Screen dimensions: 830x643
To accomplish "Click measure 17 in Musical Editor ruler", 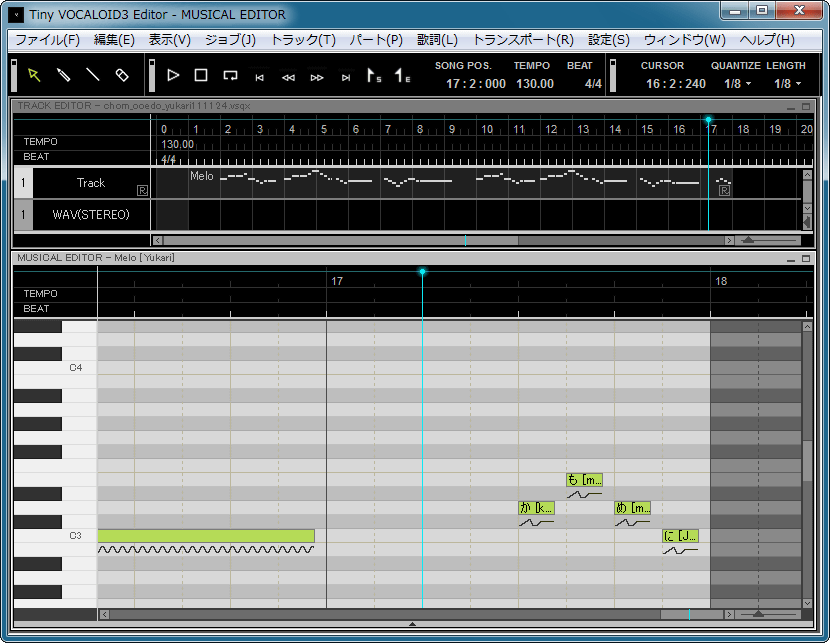I will [337, 281].
